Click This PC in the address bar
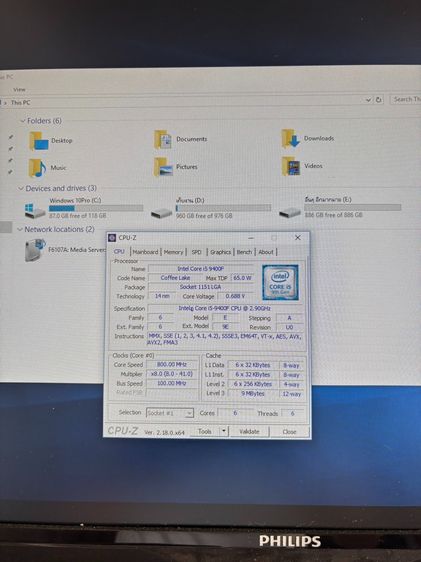The height and width of the screenshot is (562, 421). coord(20,103)
